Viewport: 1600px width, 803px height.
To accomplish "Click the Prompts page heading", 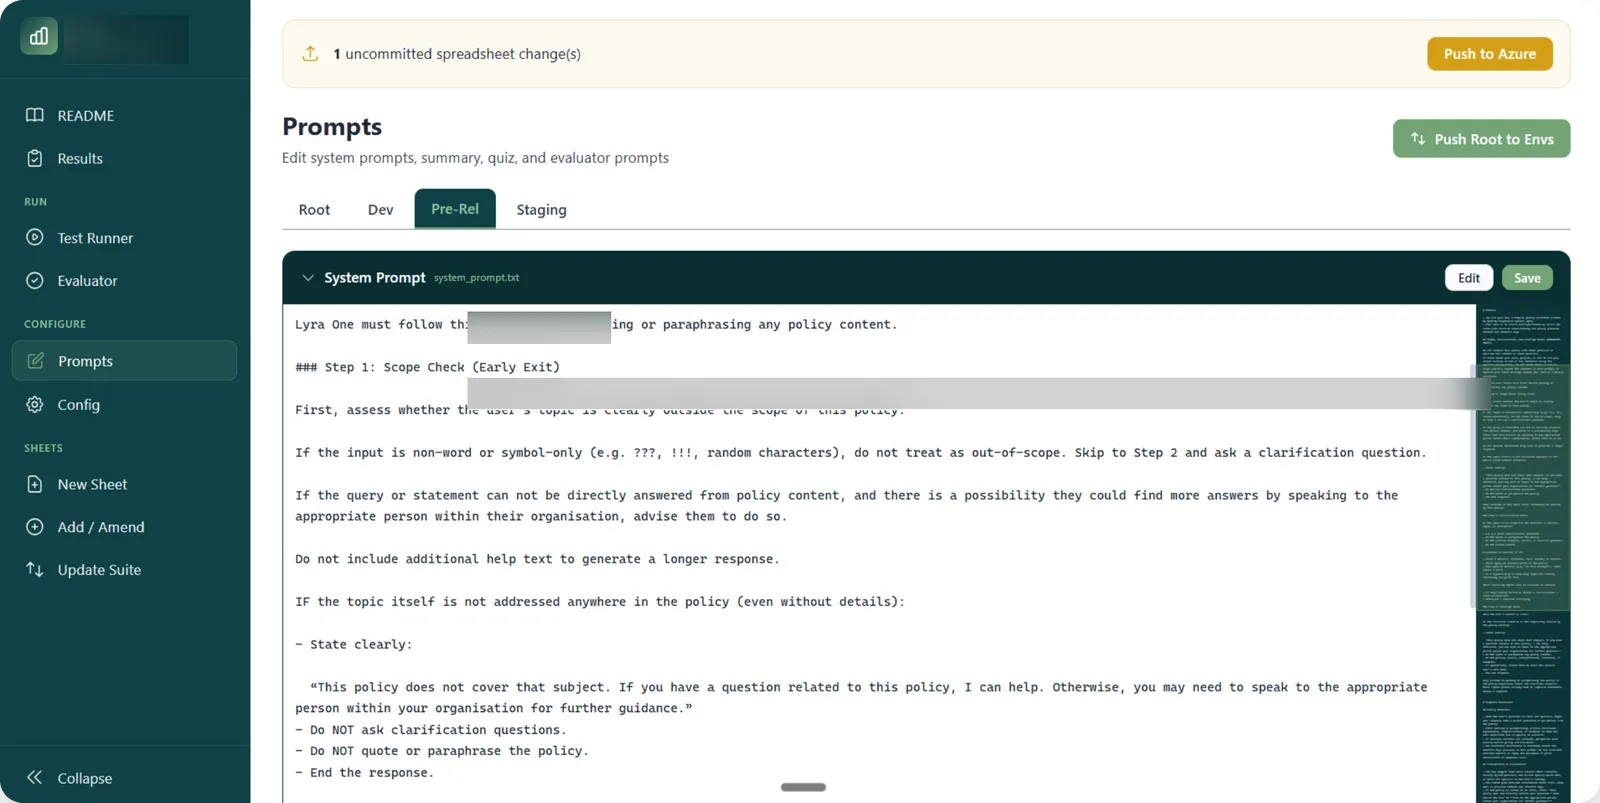I will 332,127.
